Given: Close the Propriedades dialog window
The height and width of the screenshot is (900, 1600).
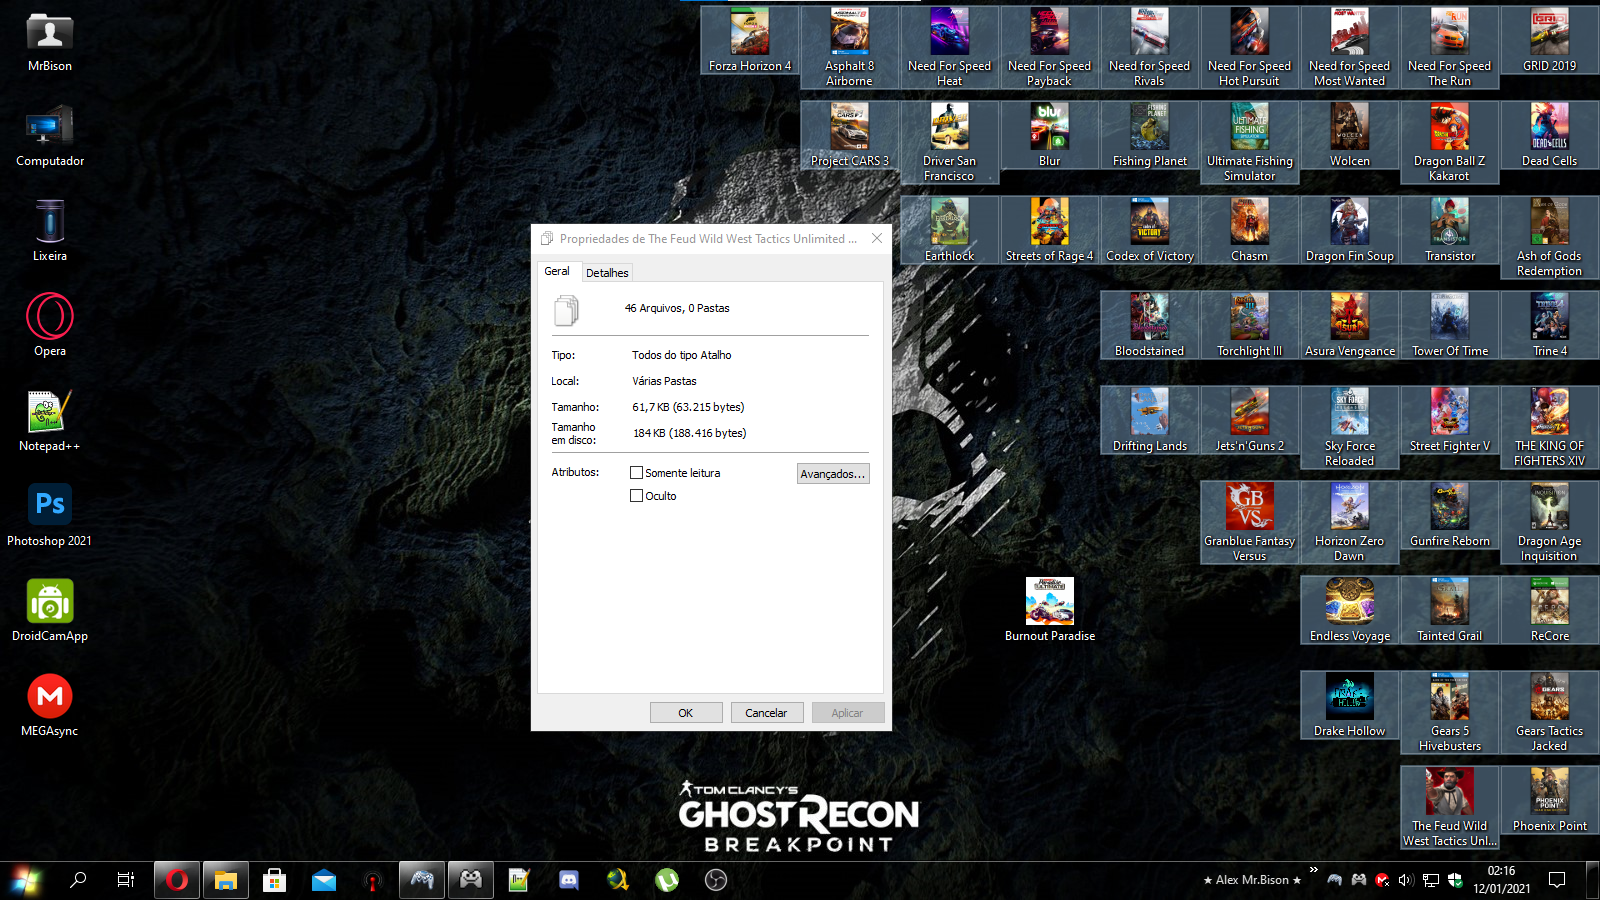Looking at the screenshot, I should 877,238.
